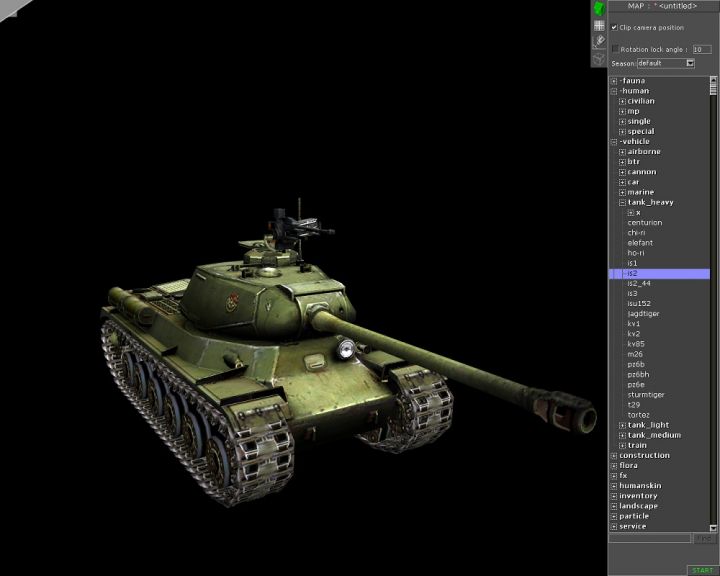720x576 pixels.
Task: Click the green entity mode icon
Action: pyautogui.click(x=599, y=9)
